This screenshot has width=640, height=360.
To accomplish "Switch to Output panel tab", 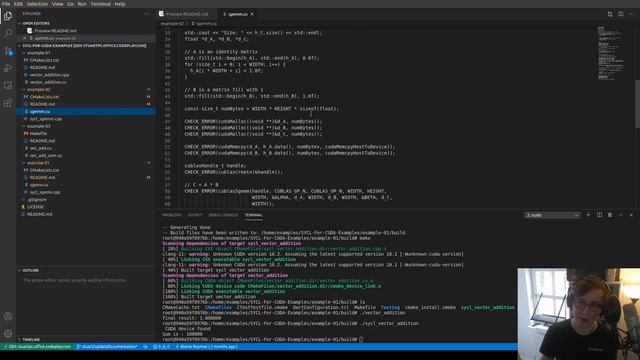I will tap(195, 215).
